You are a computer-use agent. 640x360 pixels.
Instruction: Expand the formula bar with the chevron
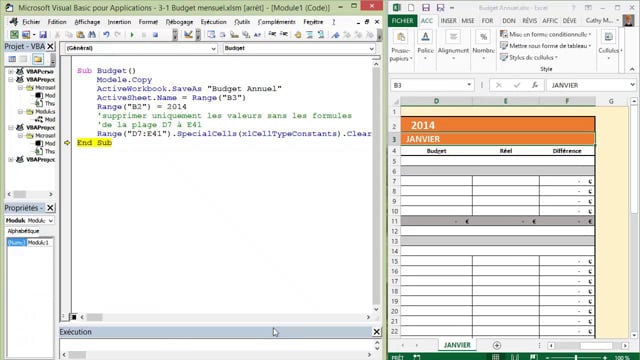click(x=632, y=85)
